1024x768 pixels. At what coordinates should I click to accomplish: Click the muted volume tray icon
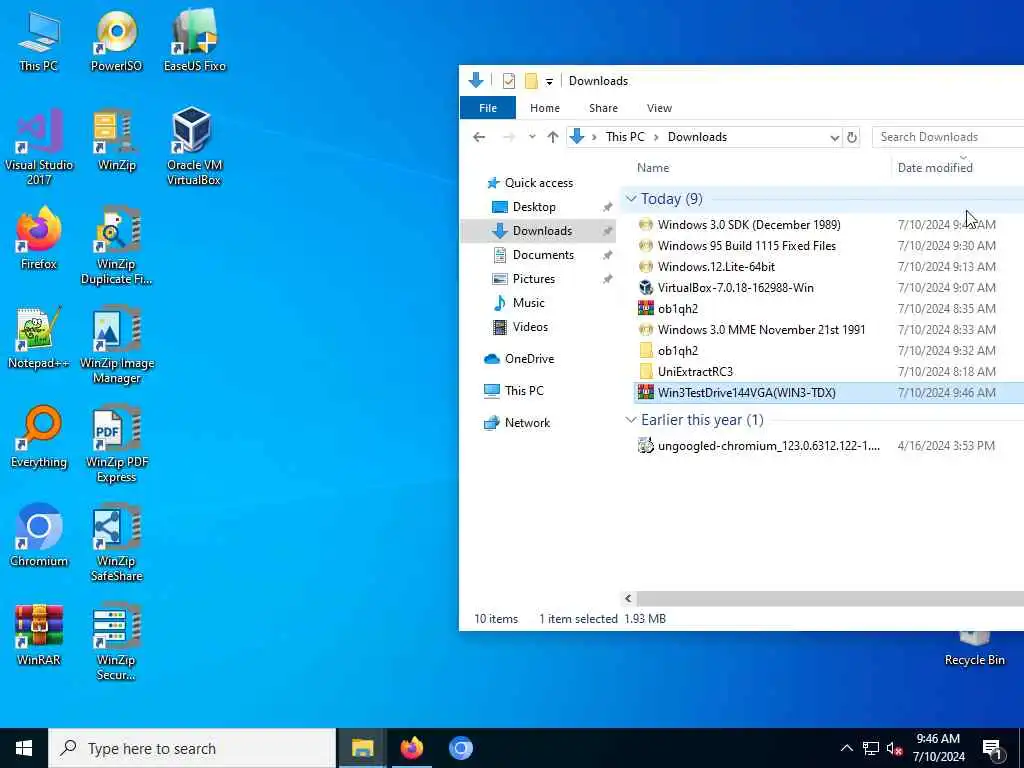point(895,748)
